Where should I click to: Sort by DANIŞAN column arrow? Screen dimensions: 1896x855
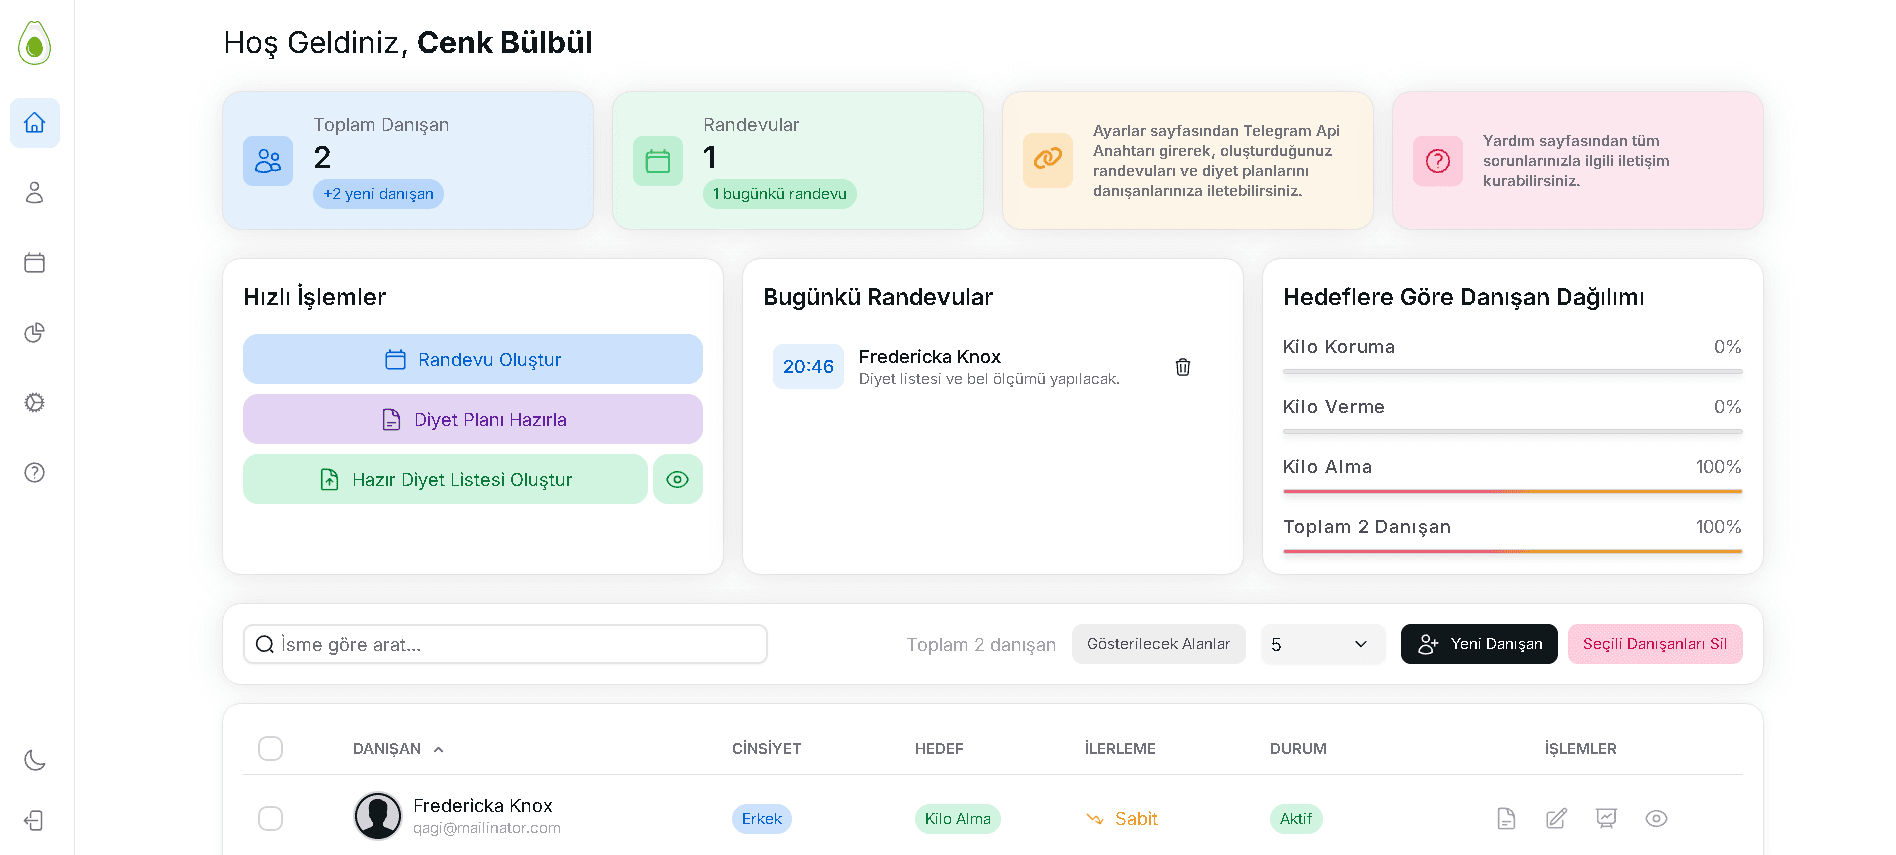point(438,749)
